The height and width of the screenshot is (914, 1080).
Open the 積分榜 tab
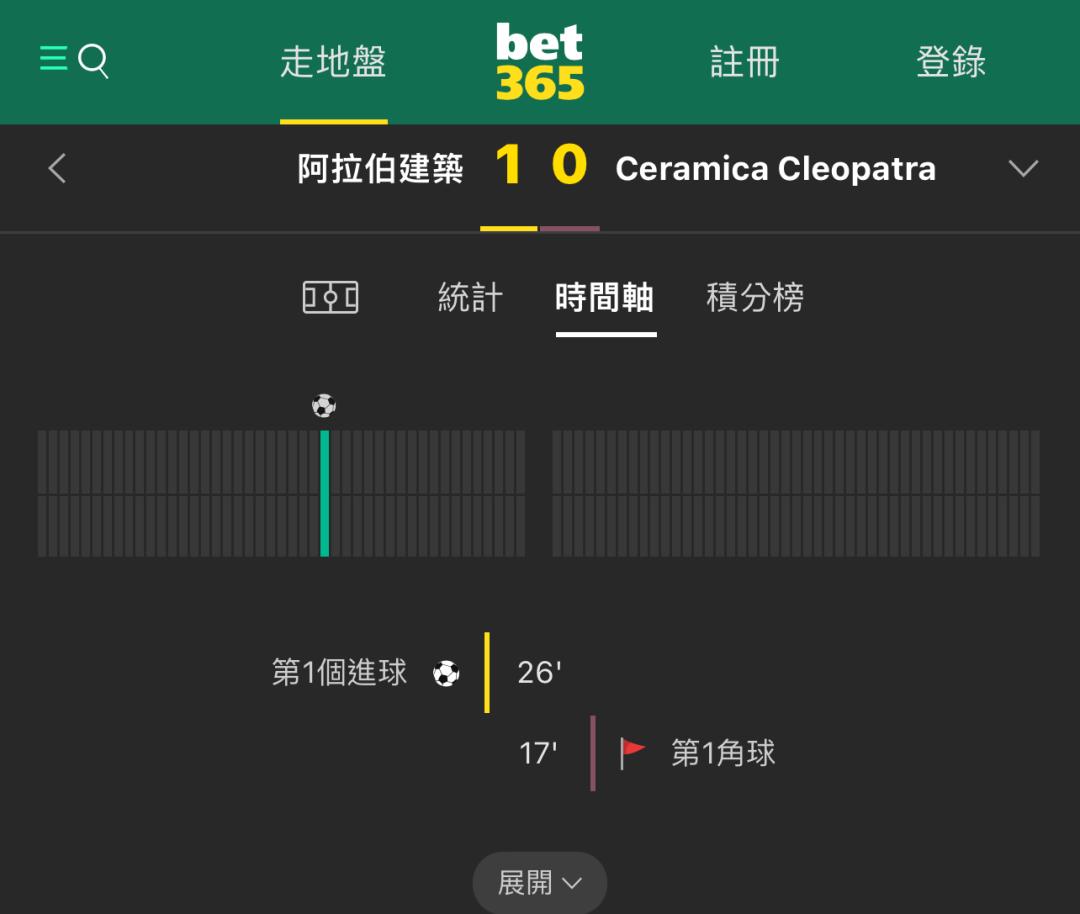[755, 298]
